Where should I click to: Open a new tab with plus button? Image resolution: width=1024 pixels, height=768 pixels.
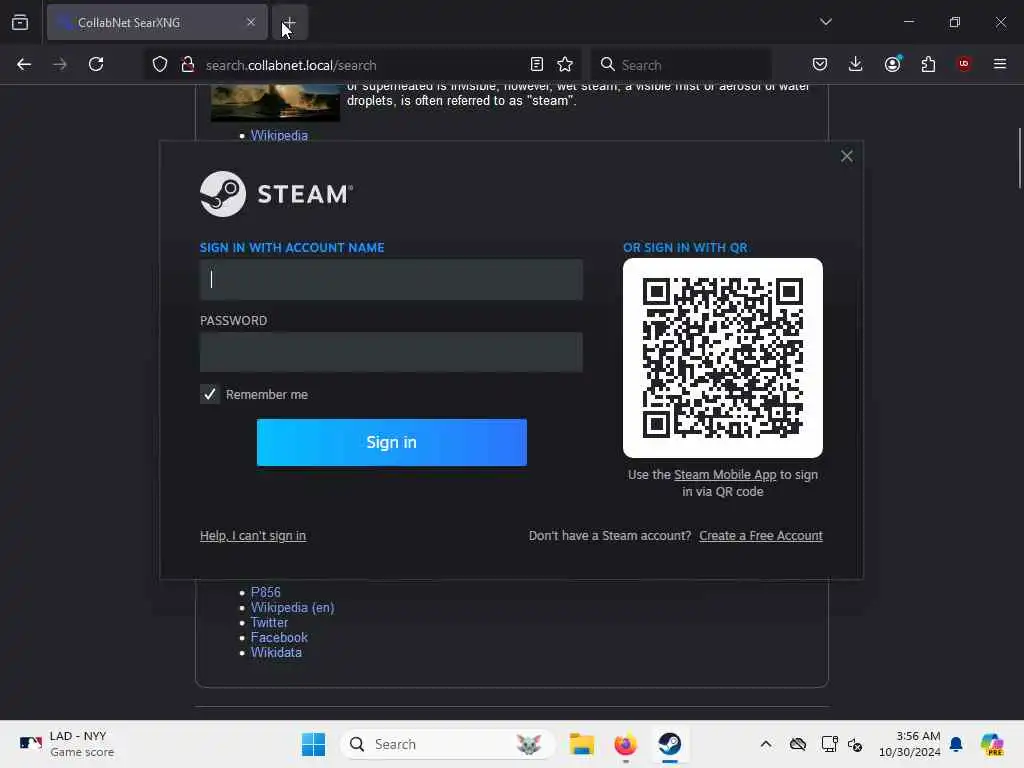[x=289, y=22]
